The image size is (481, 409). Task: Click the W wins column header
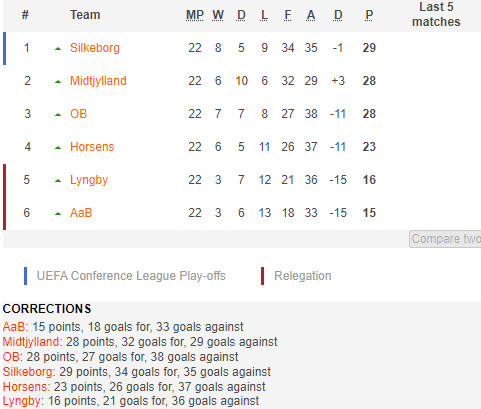pos(218,15)
